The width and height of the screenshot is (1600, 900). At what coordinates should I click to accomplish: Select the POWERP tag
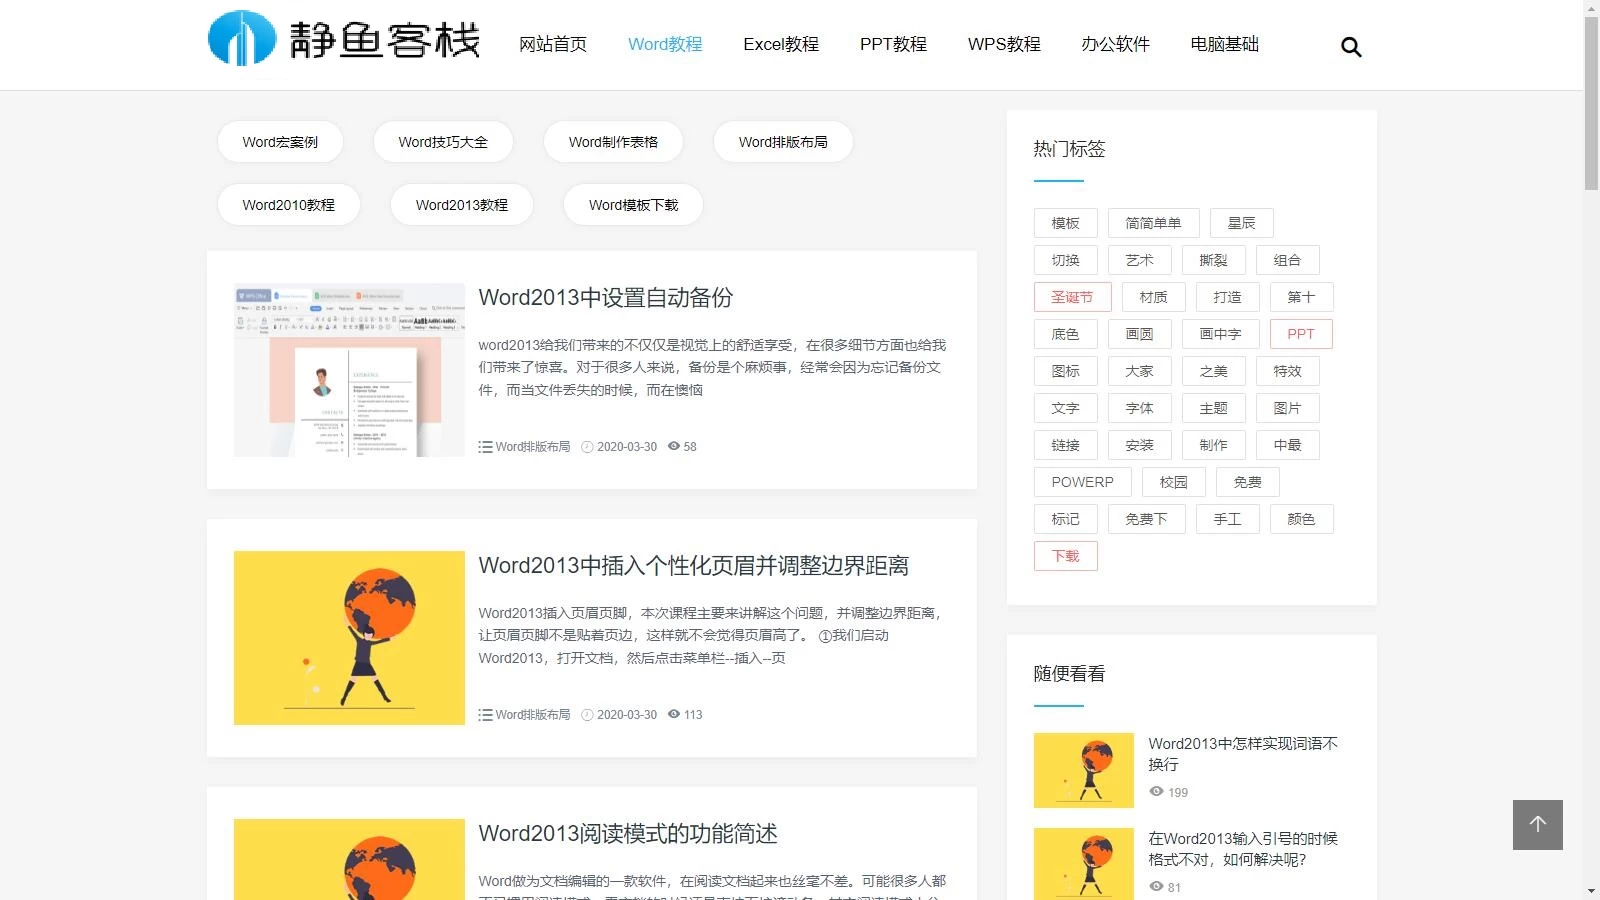pyautogui.click(x=1082, y=482)
